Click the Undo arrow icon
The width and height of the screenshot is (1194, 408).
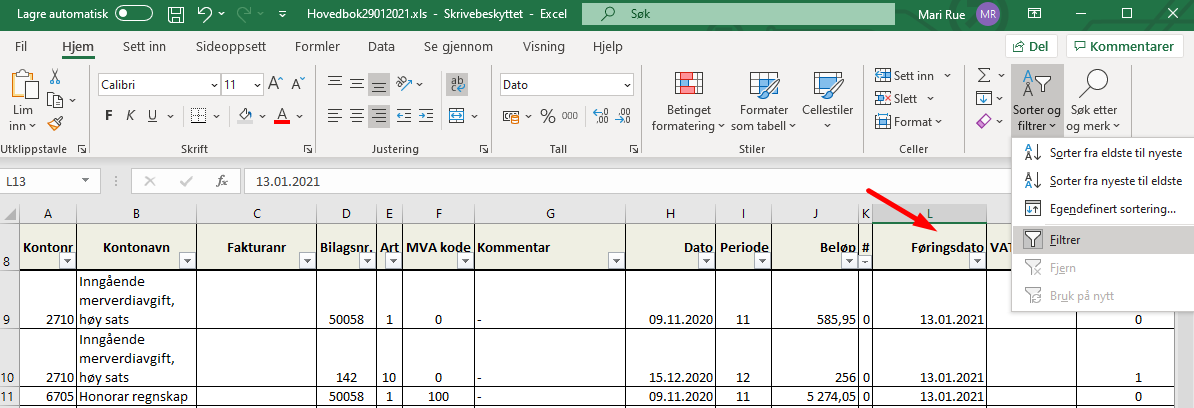click(x=205, y=15)
